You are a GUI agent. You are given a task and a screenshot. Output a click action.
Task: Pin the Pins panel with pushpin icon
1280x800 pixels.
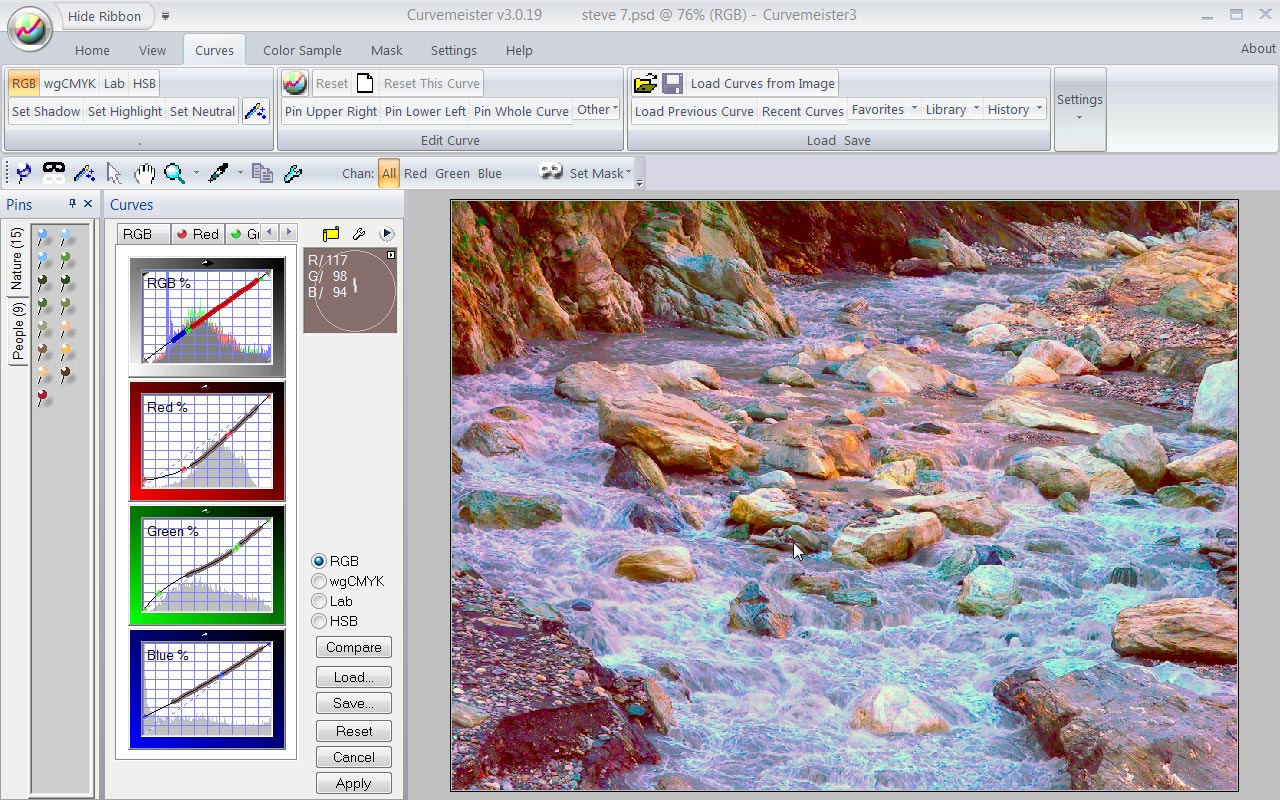72,204
